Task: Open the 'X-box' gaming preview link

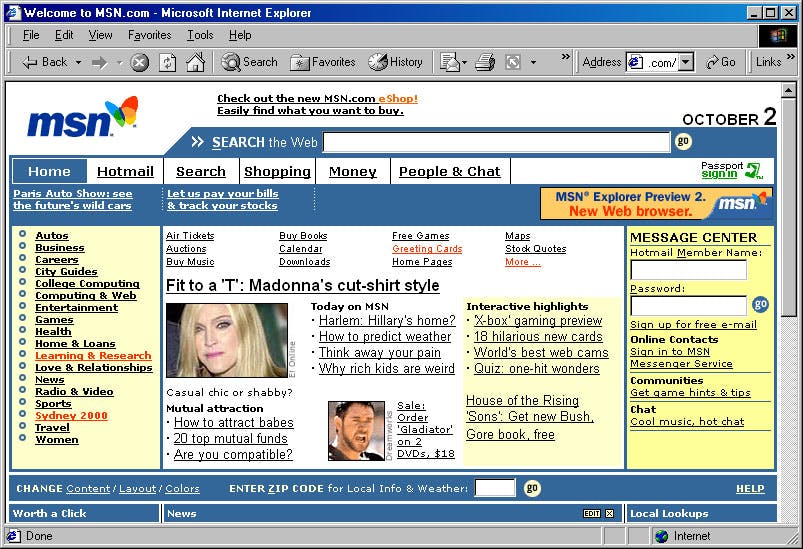Action: 538,321
